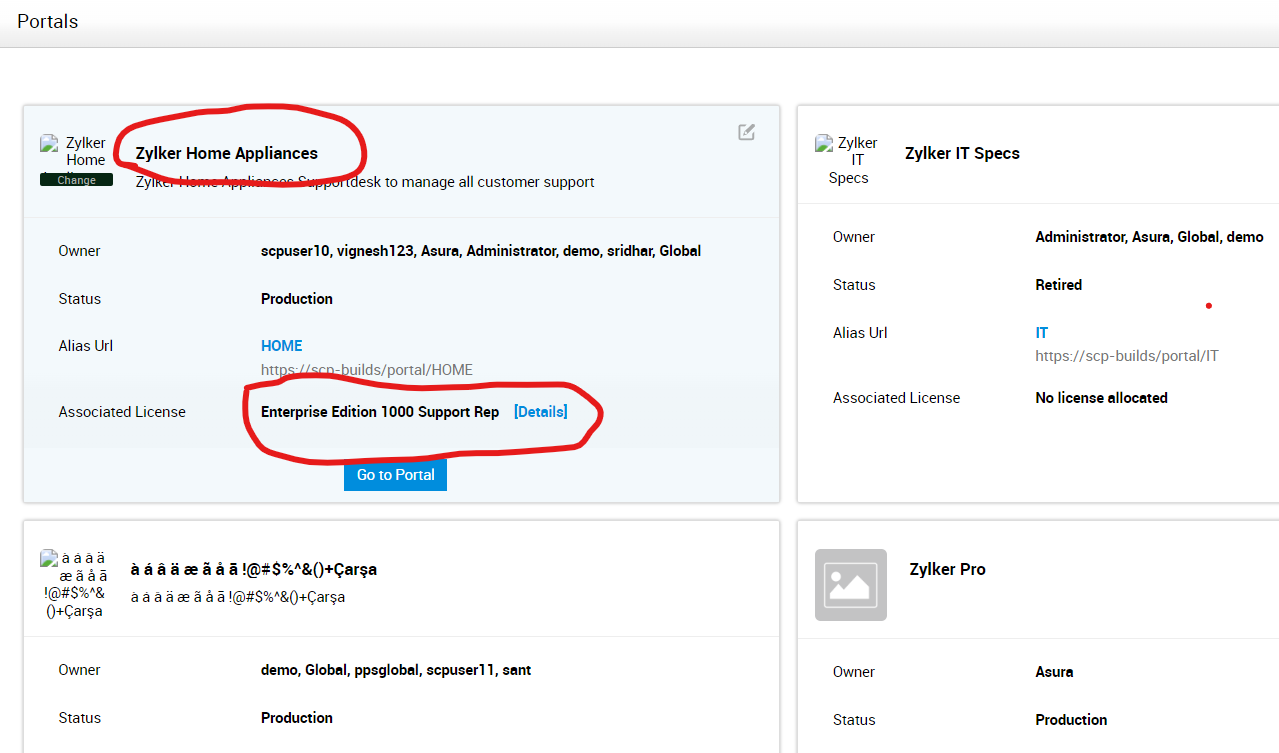Select the Zylker Pro portal title
Image resolution: width=1279 pixels, height=753 pixels.
pos(947,569)
